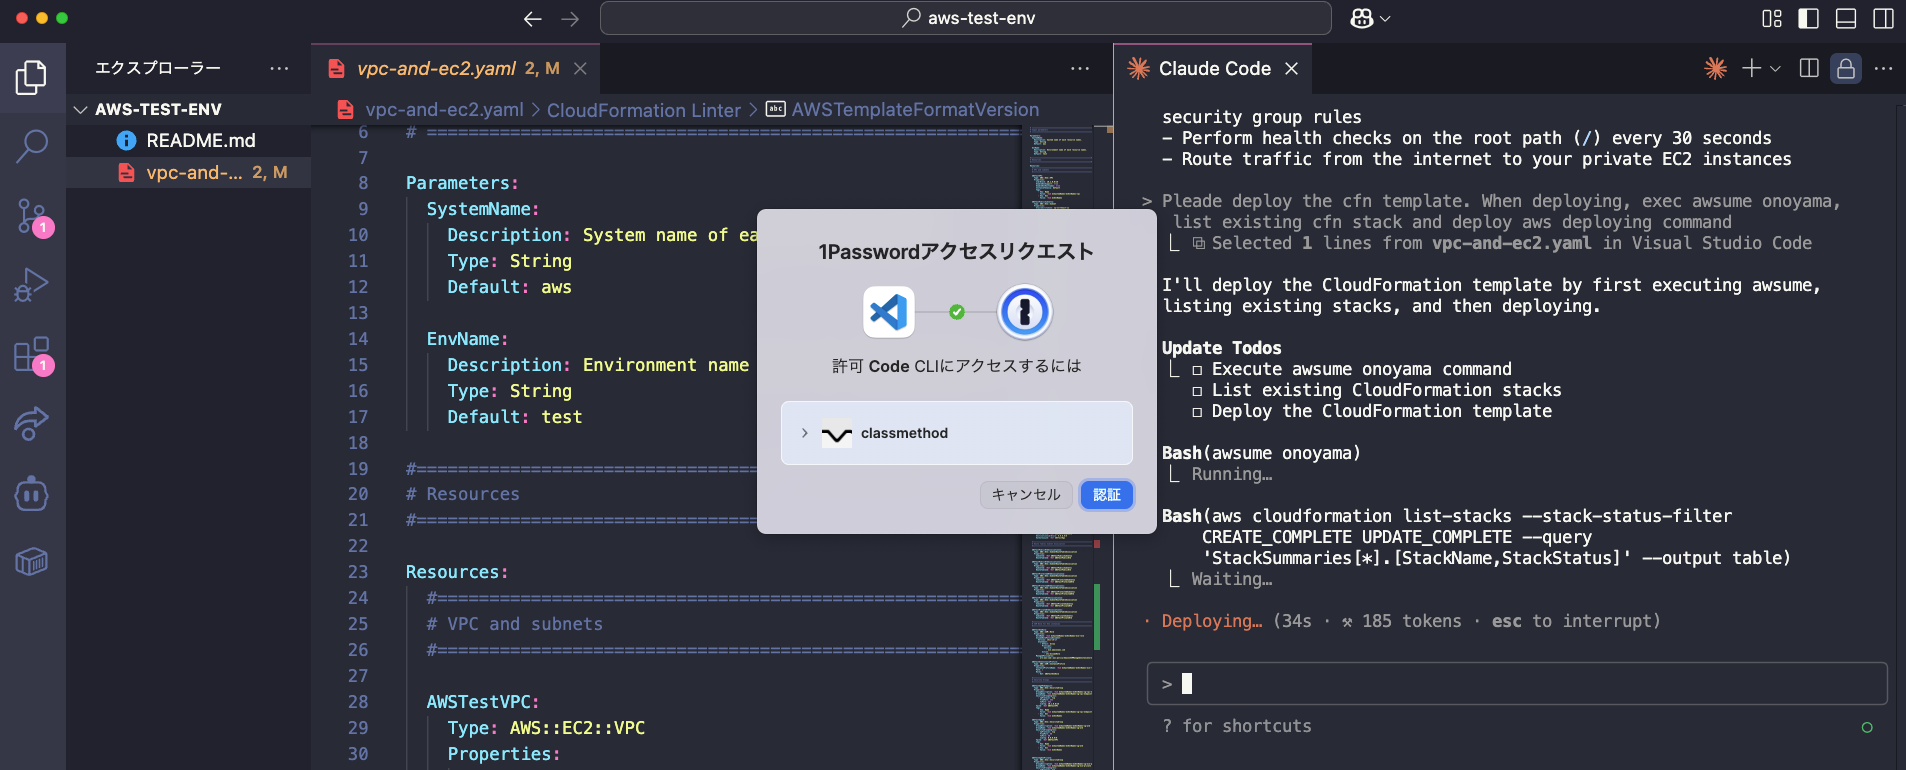Click 'List existing CloudFormation stacks' todo
The height and width of the screenshot is (770, 1906).
click(x=1386, y=390)
